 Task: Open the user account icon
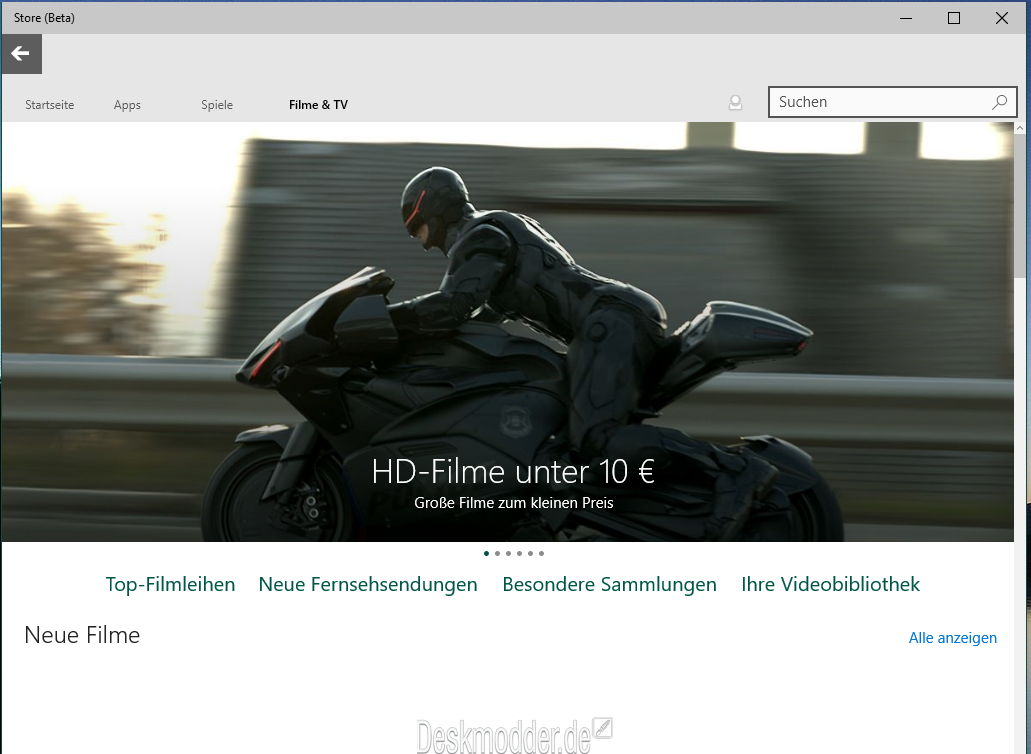click(735, 103)
